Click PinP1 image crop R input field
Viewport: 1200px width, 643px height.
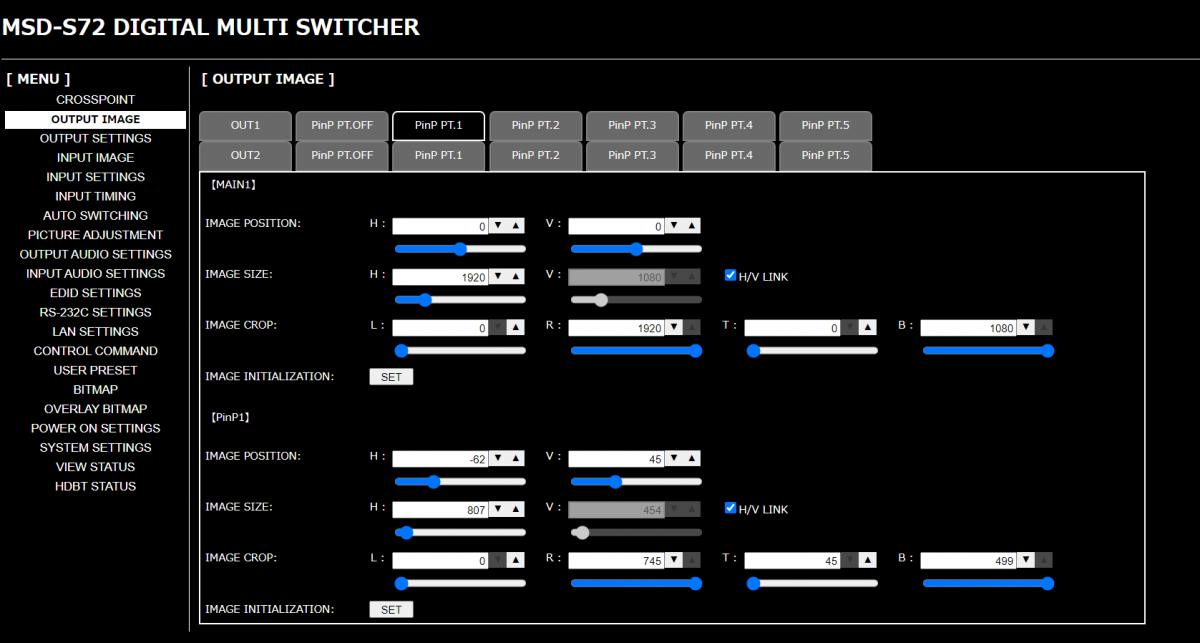[x=615, y=560]
